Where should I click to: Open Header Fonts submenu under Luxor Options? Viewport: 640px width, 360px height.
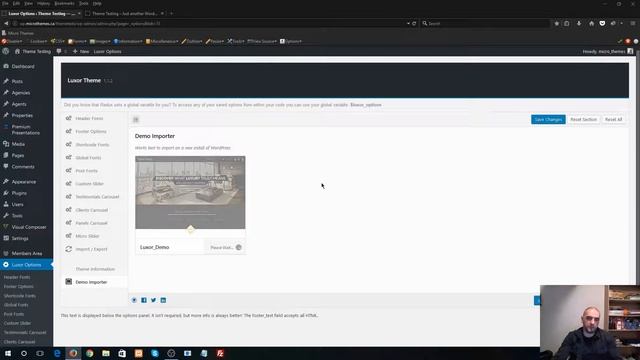pos(17,277)
